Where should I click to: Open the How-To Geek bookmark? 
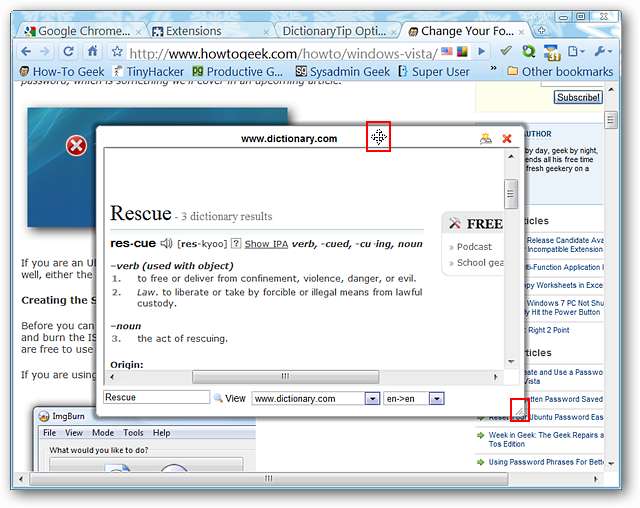pyautogui.click(x=62, y=72)
